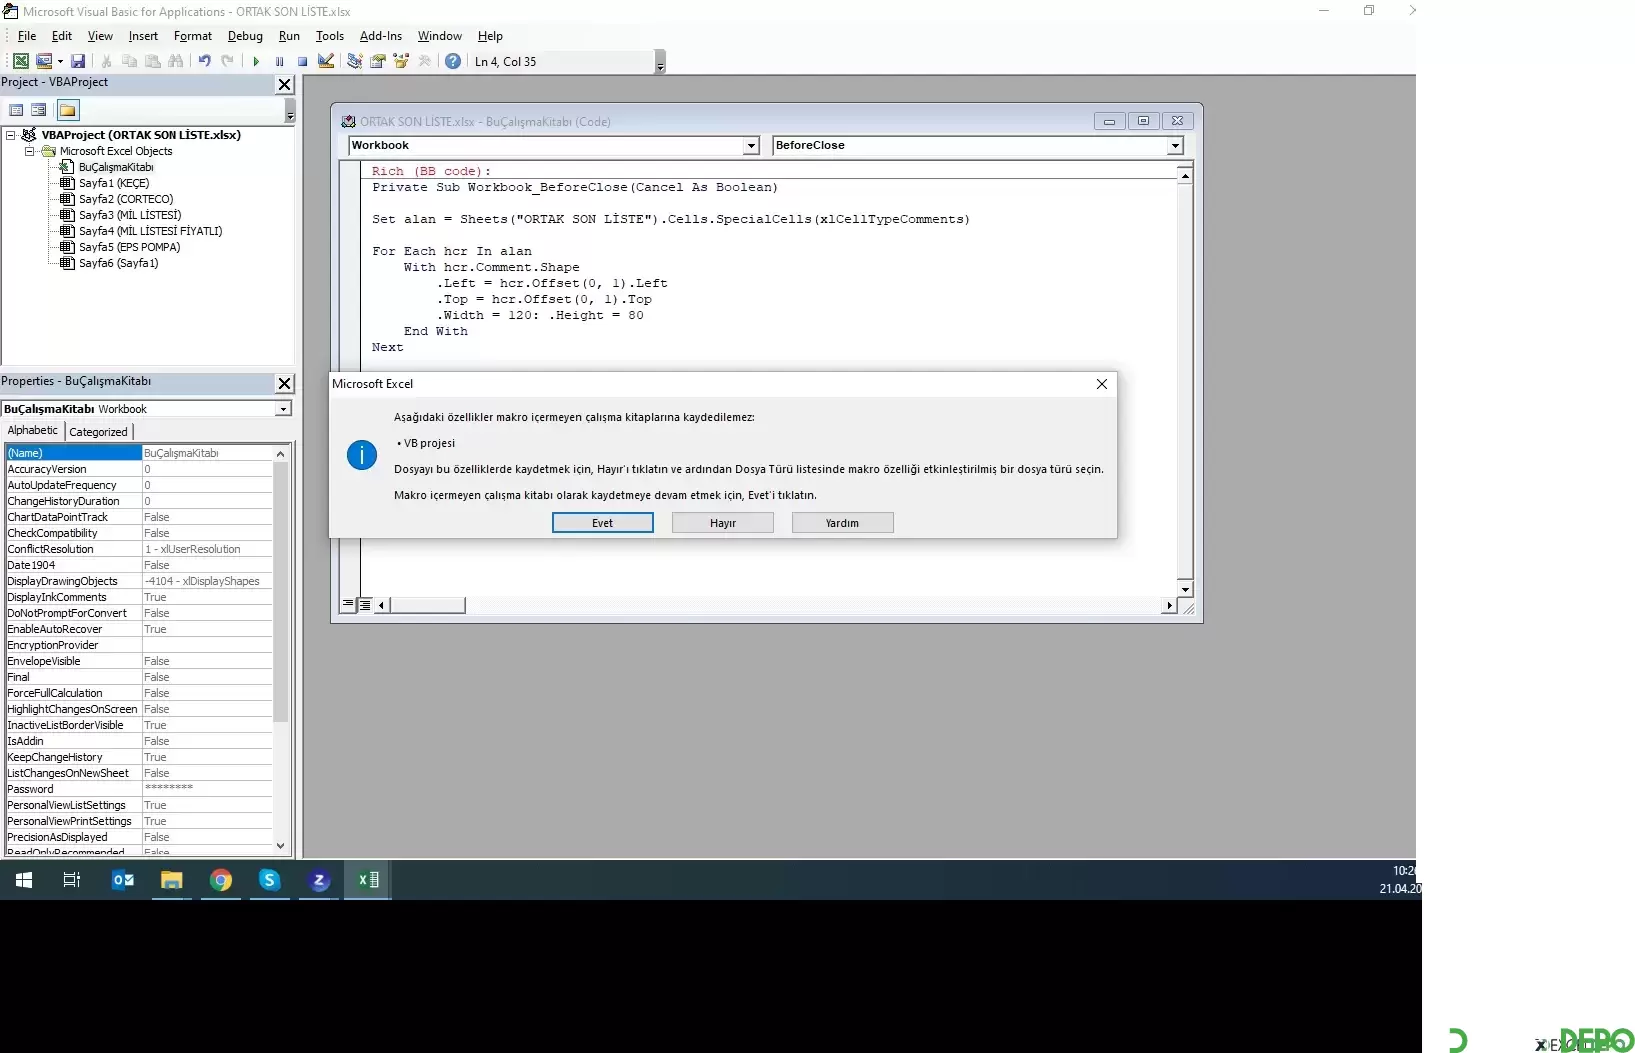Screen dimensions: 1635x1053
Task: Open Project Explorer toolbar icon
Action: pyautogui.click(x=354, y=61)
